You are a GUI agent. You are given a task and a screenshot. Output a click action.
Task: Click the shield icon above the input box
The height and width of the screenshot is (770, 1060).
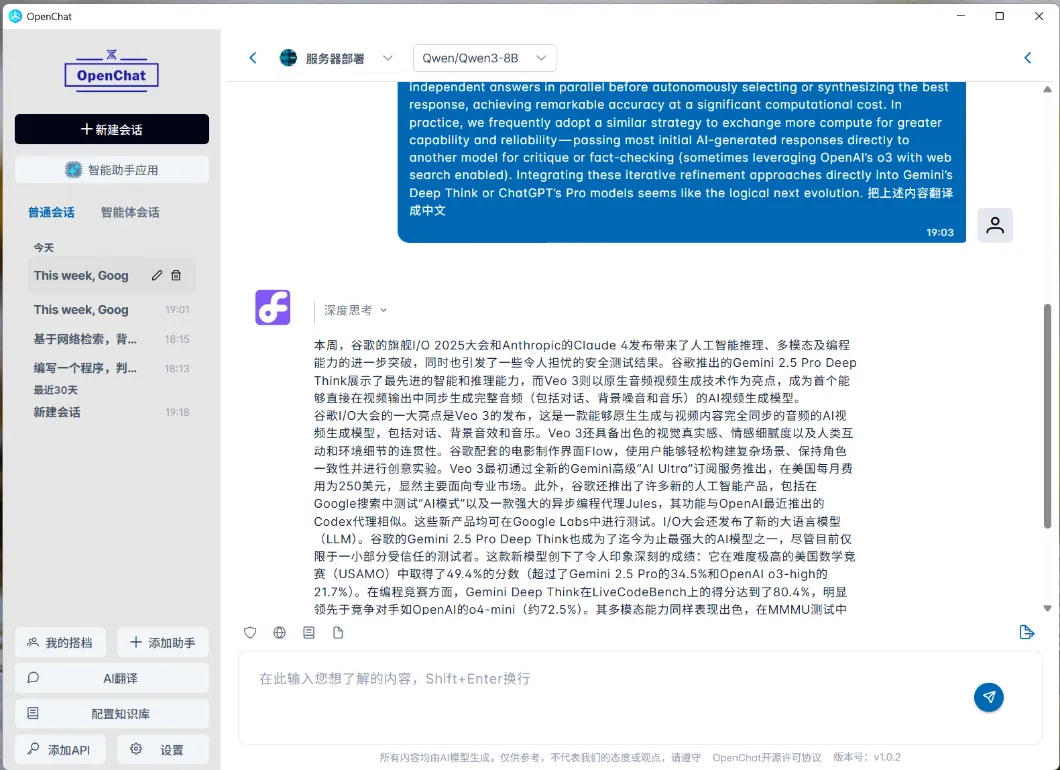point(250,633)
